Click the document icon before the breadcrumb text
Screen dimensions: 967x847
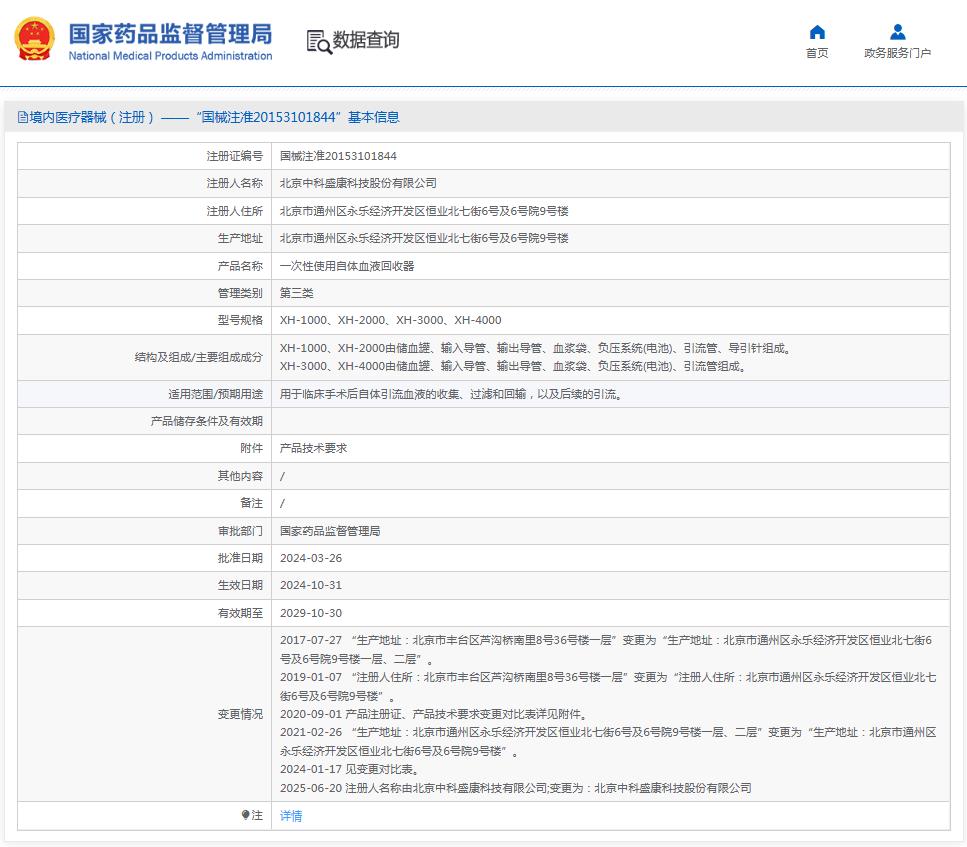click(x=24, y=116)
